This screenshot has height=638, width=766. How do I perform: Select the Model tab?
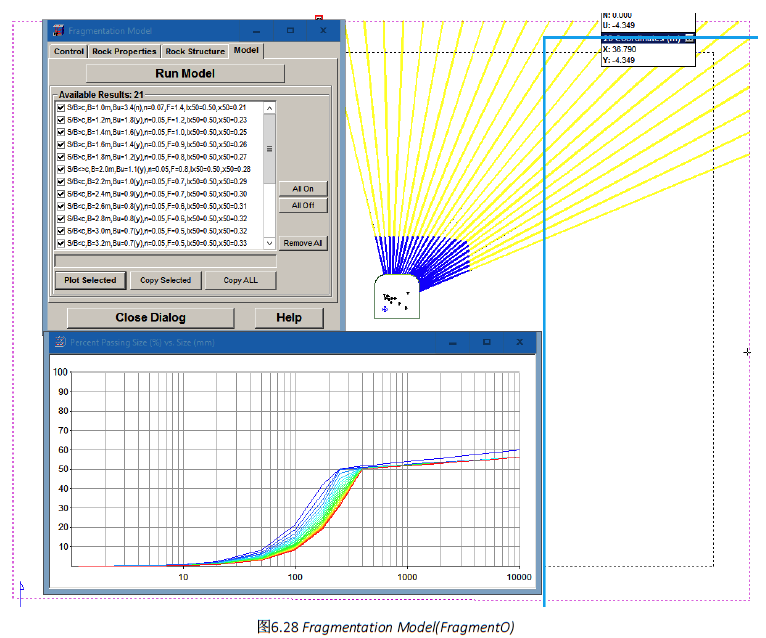[246, 50]
